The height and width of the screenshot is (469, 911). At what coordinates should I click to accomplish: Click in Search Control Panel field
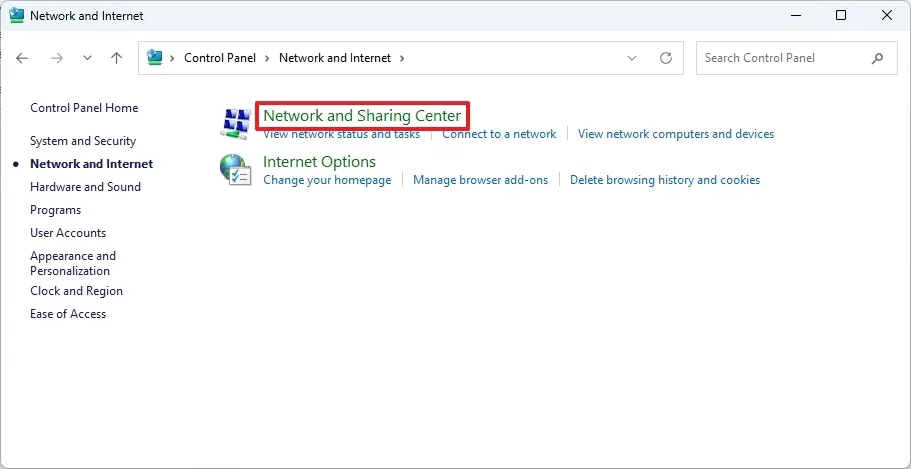[797, 58]
